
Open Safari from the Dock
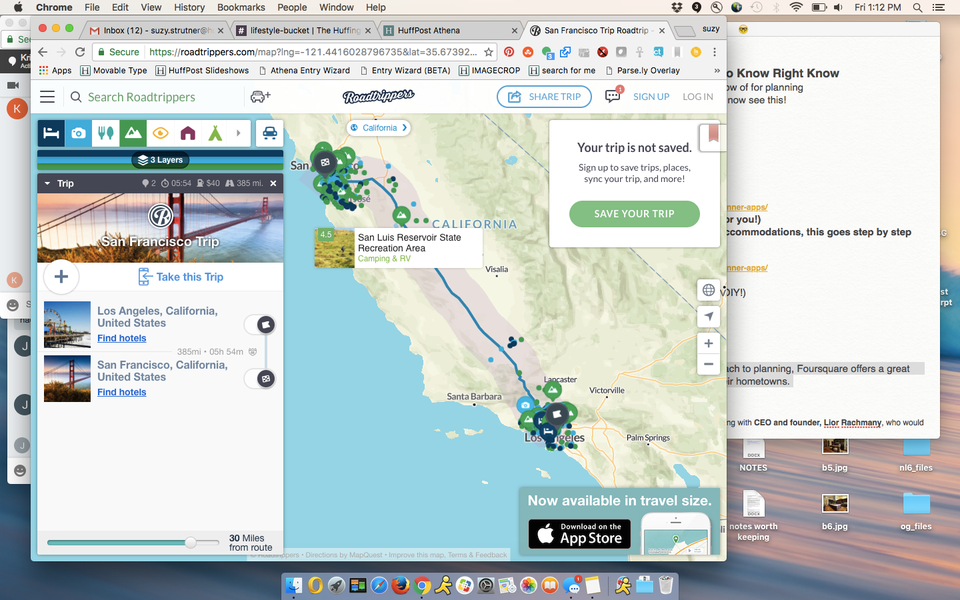tap(379, 586)
